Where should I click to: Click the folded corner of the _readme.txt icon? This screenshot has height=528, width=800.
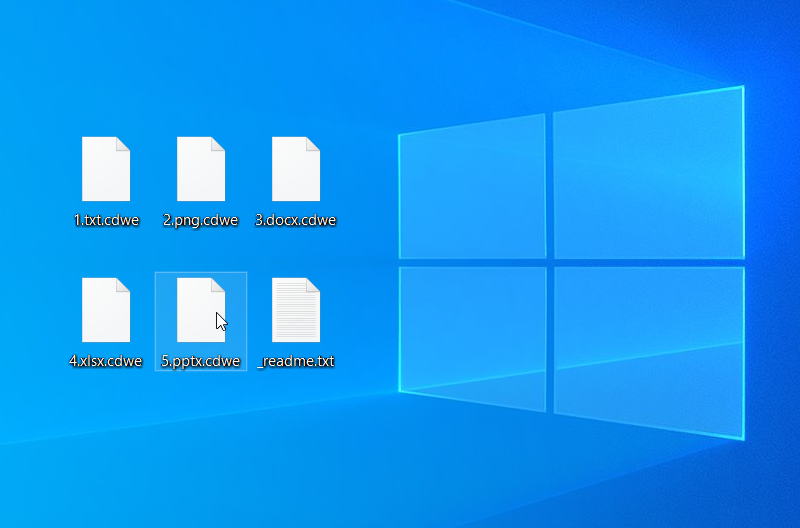point(314,284)
